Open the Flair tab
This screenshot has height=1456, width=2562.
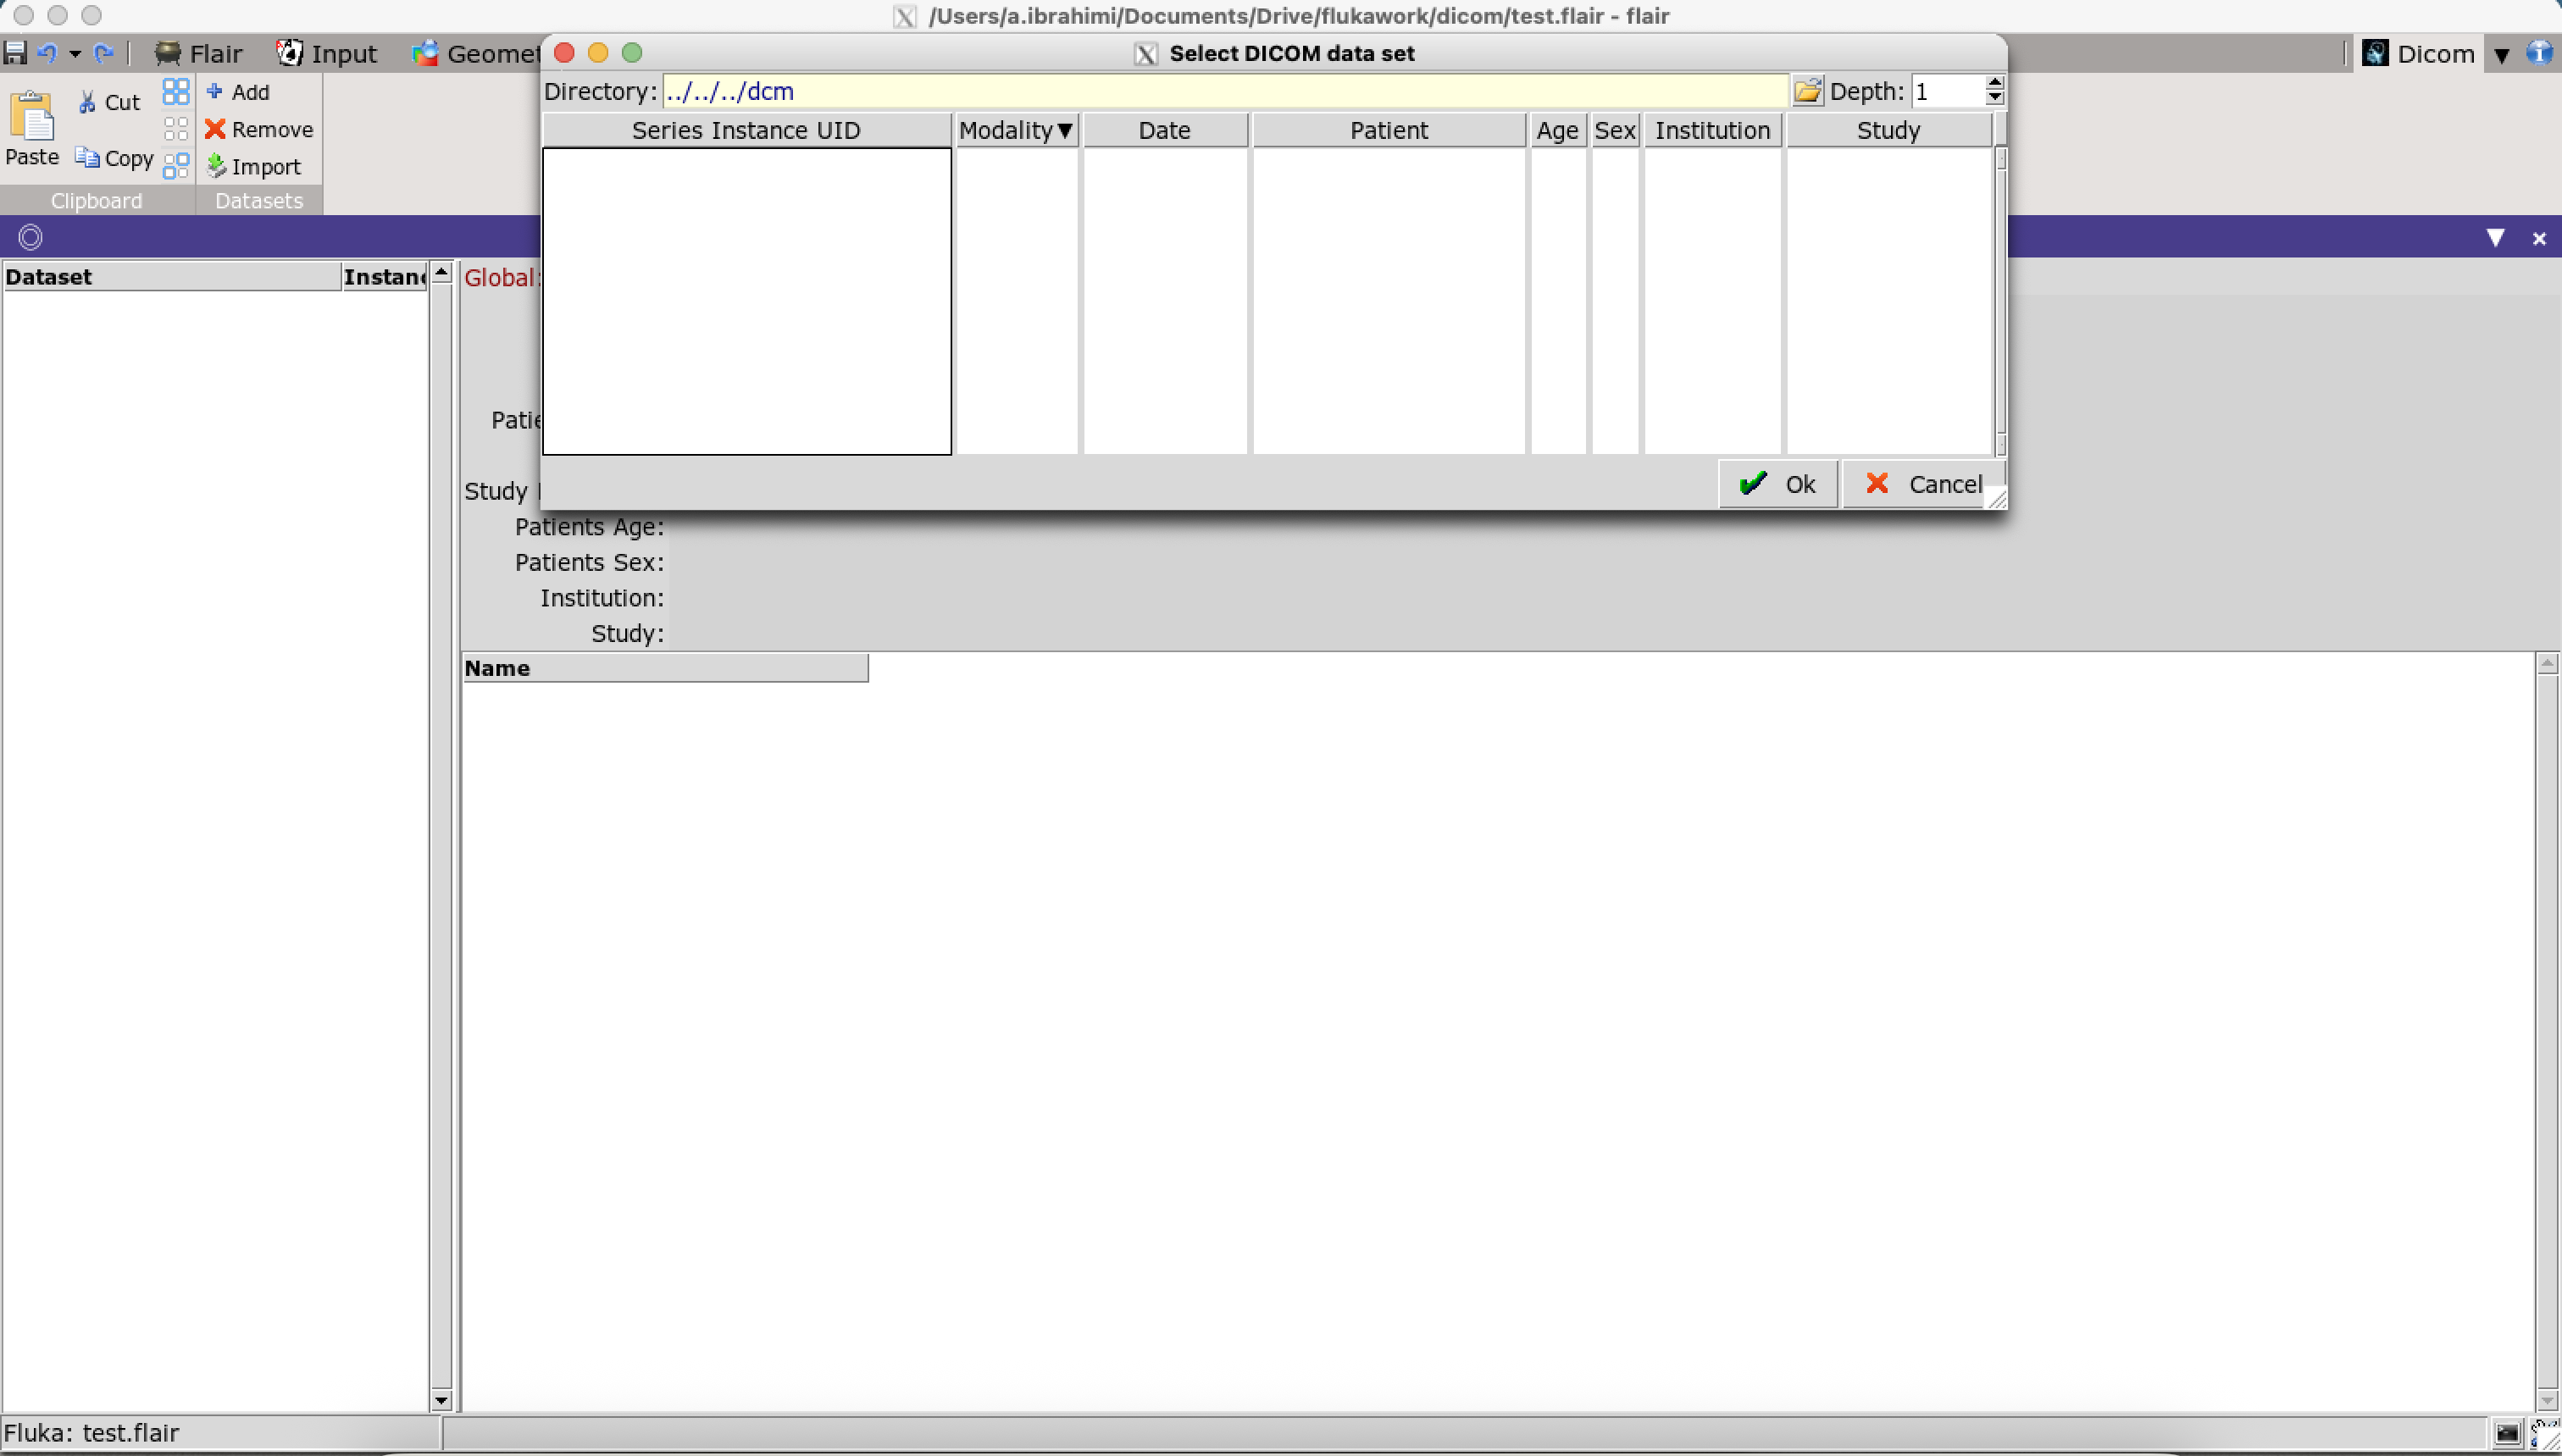click(198, 53)
